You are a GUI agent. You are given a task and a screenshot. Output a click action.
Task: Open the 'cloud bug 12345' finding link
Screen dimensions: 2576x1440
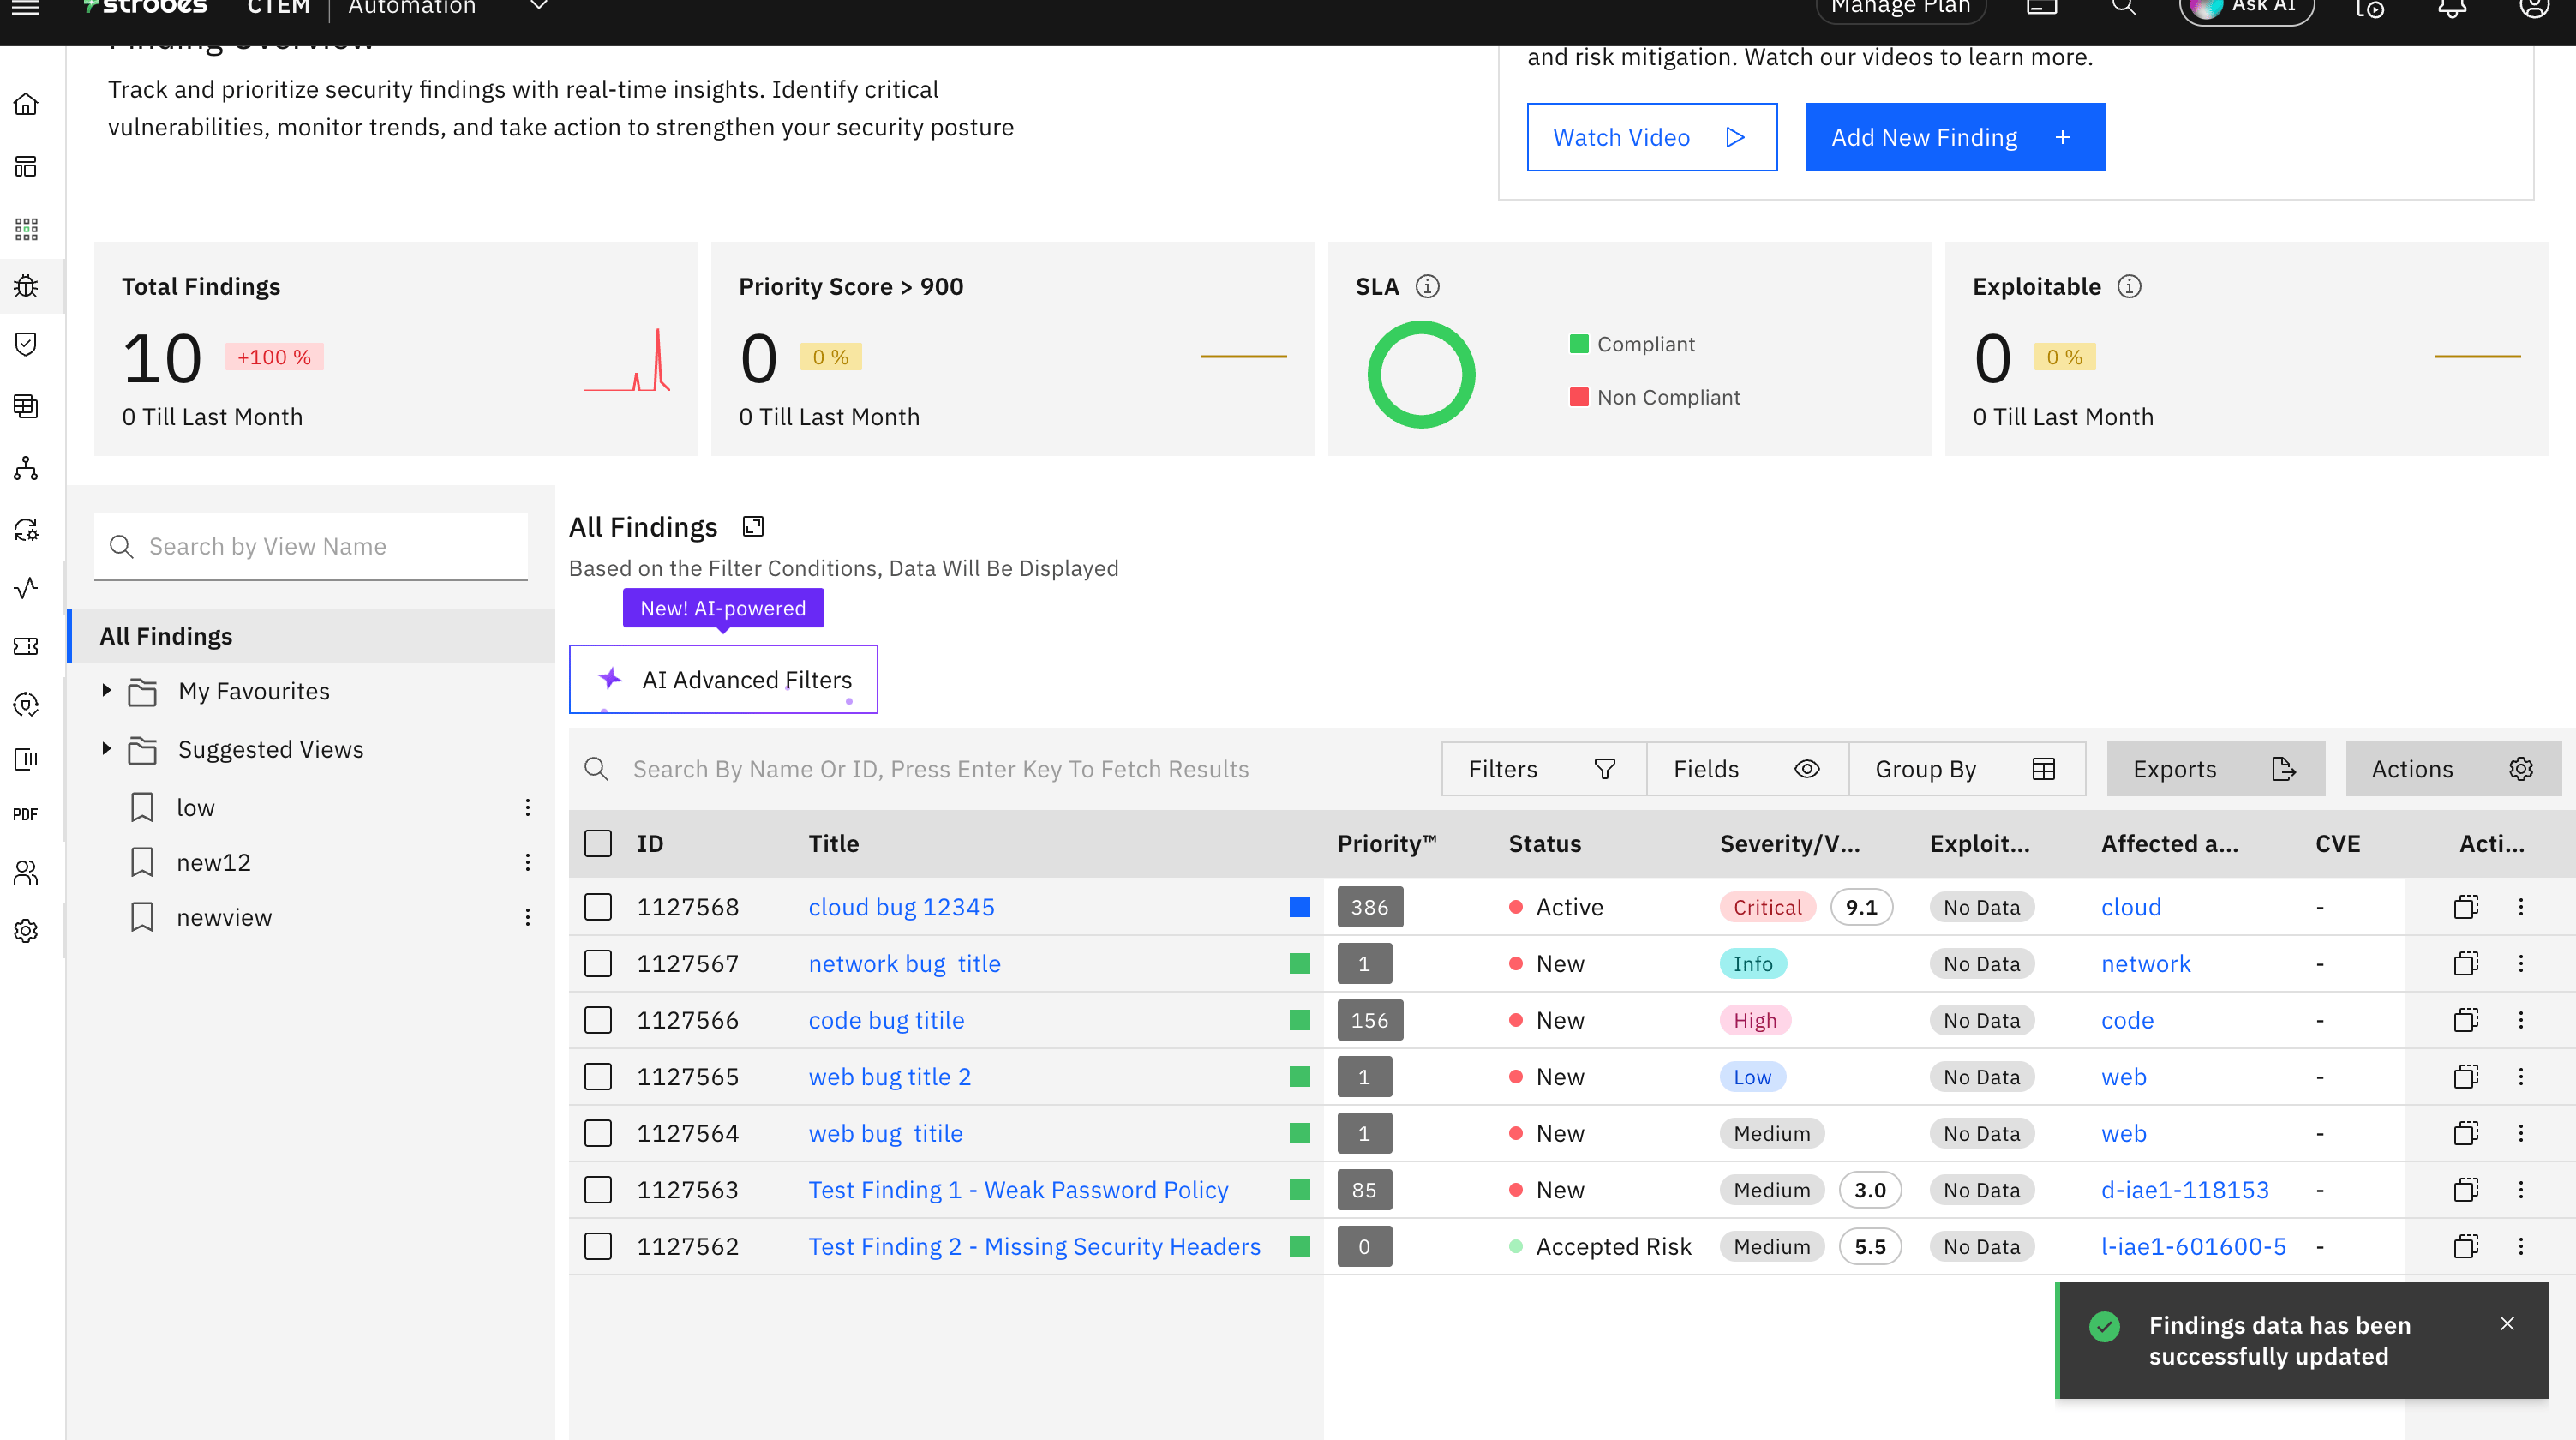pos(901,907)
